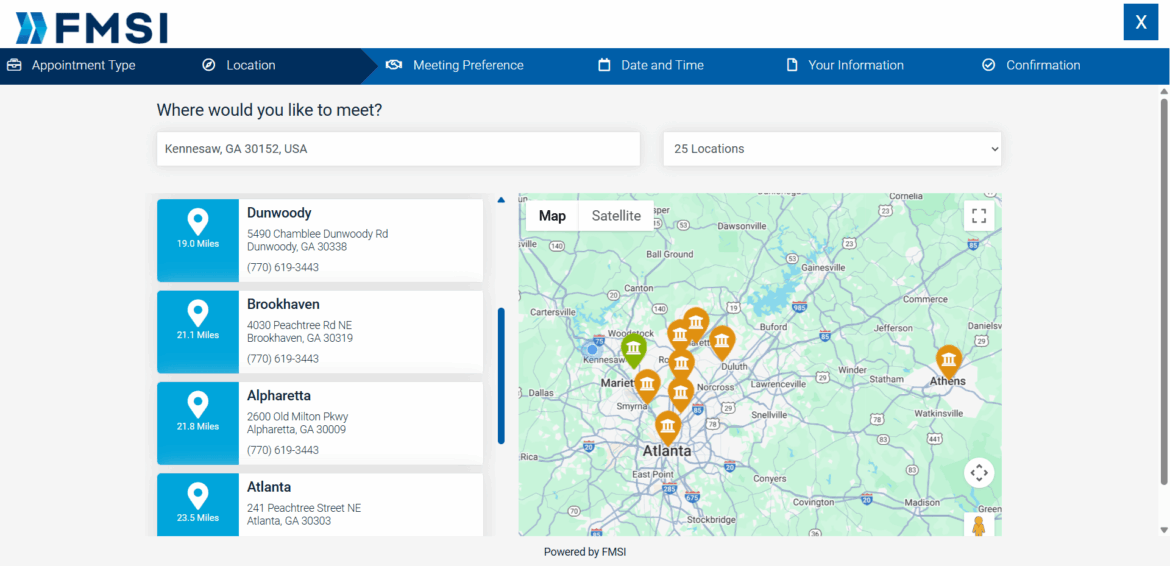Open map camera controls
Image resolution: width=1170 pixels, height=566 pixels.
click(978, 473)
